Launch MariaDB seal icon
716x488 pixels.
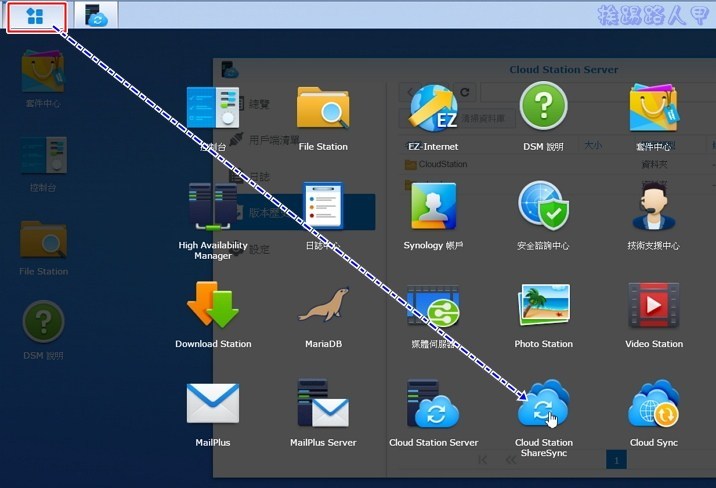(x=323, y=307)
